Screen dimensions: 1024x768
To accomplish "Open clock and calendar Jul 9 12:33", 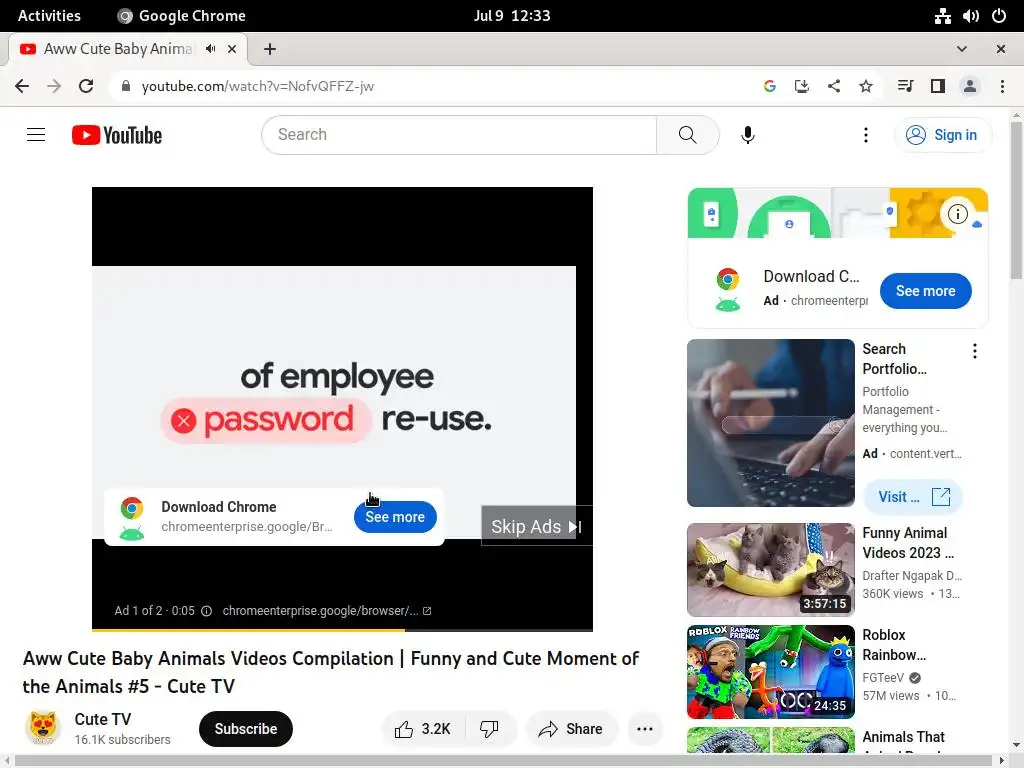I will click(x=512, y=16).
